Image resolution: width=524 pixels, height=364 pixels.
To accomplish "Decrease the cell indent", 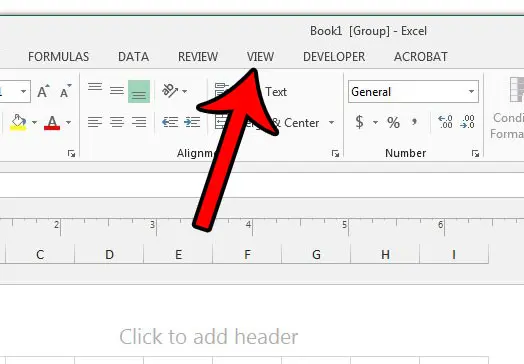I will [170, 122].
